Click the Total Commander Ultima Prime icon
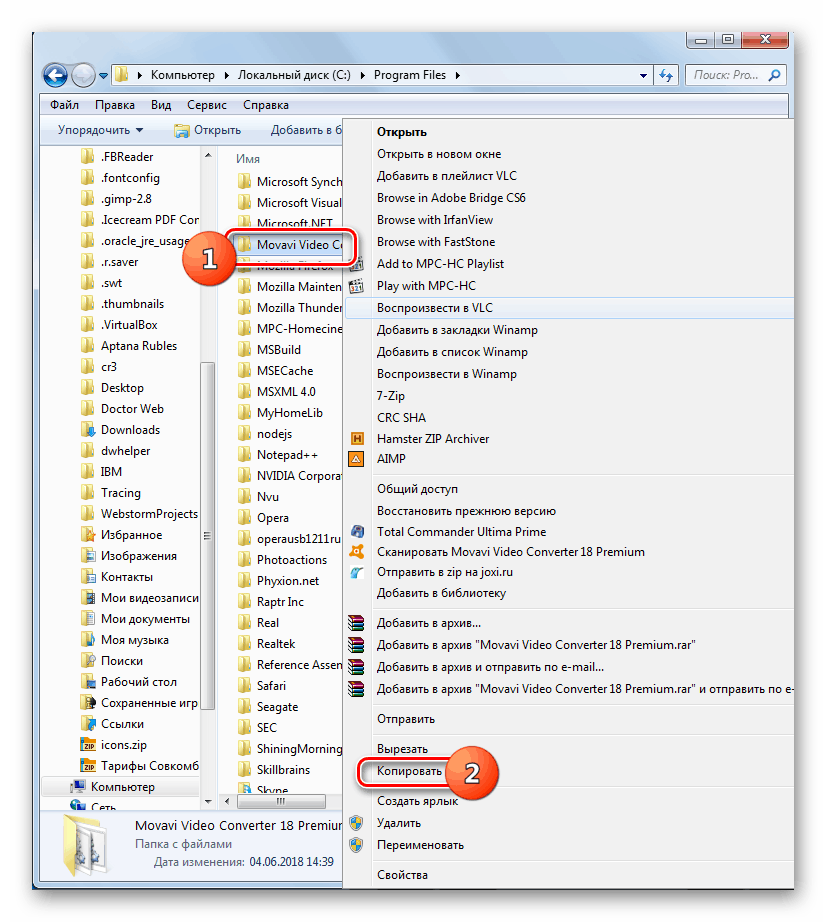The height and width of the screenshot is (922, 826). (356, 532)
